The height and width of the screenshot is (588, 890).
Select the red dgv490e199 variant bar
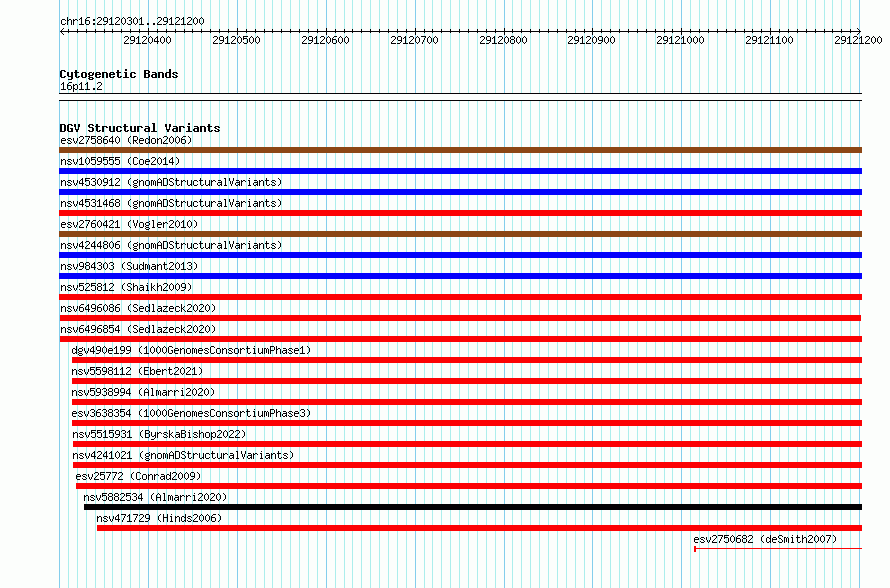(x=467, y=360)
